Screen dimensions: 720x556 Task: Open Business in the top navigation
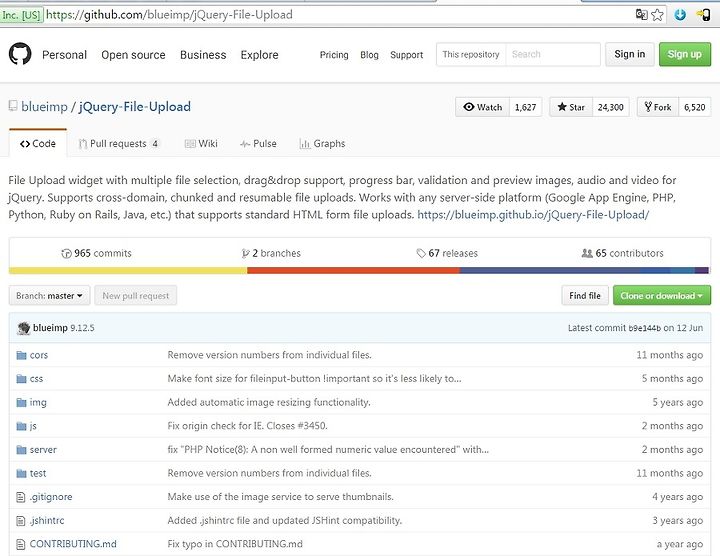pyautogui.click(x=203, y=55)
